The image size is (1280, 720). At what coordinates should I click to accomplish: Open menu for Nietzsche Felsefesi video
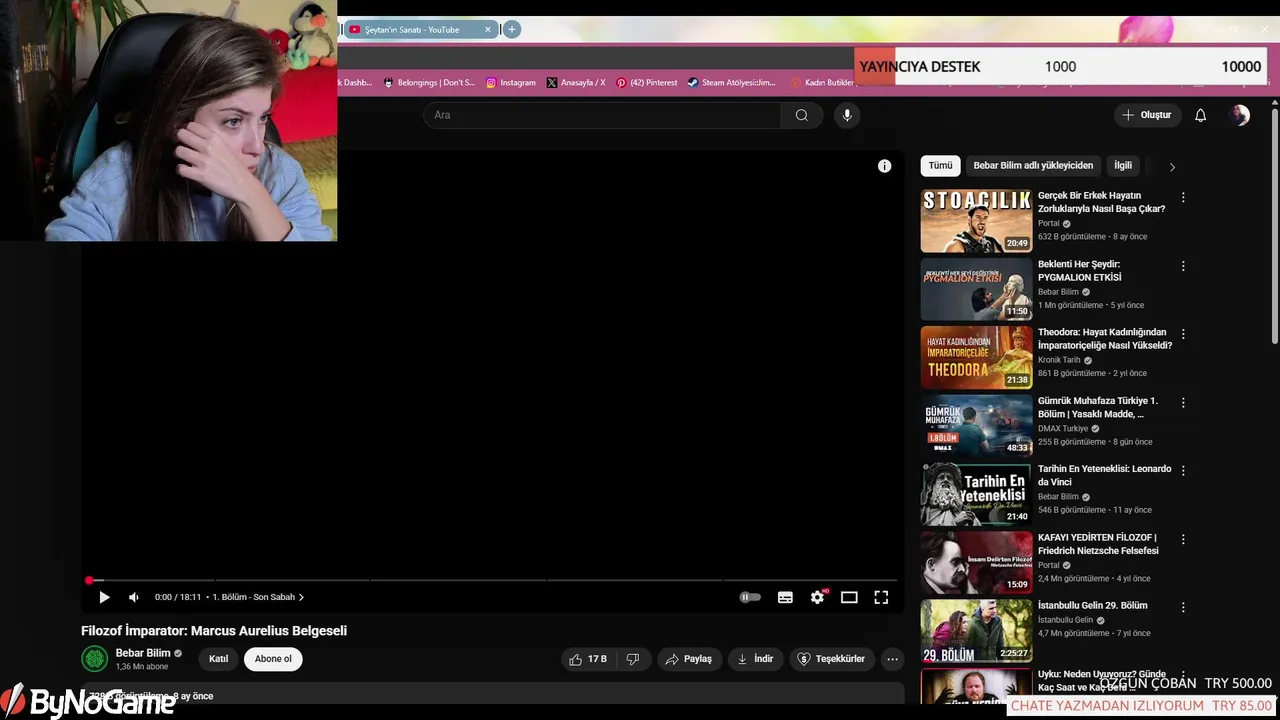[x=1183, y=539]
